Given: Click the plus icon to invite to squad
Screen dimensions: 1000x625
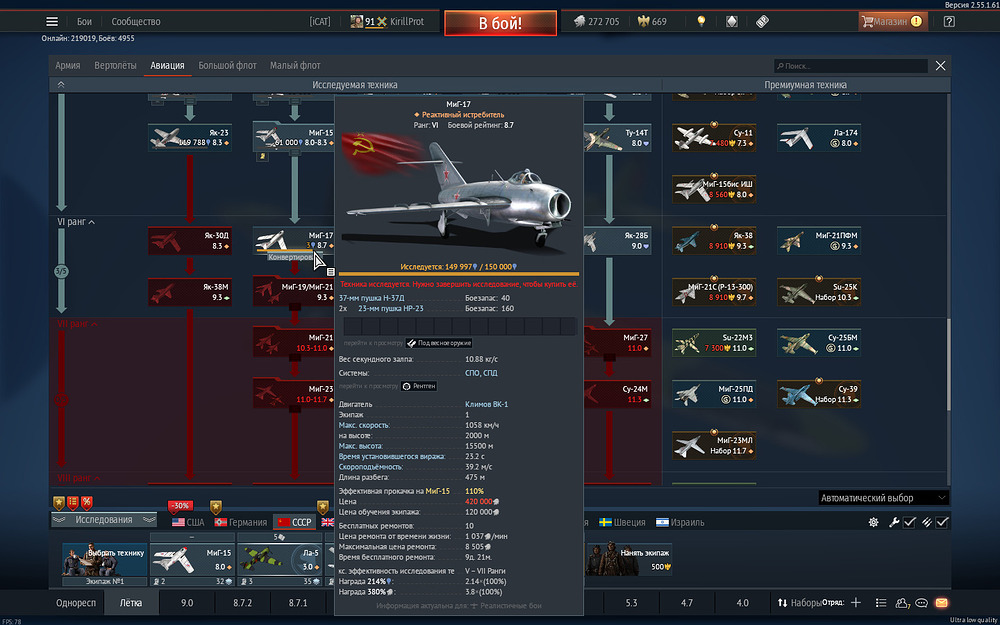Looking at the screenshot, I should coord(855,603).
